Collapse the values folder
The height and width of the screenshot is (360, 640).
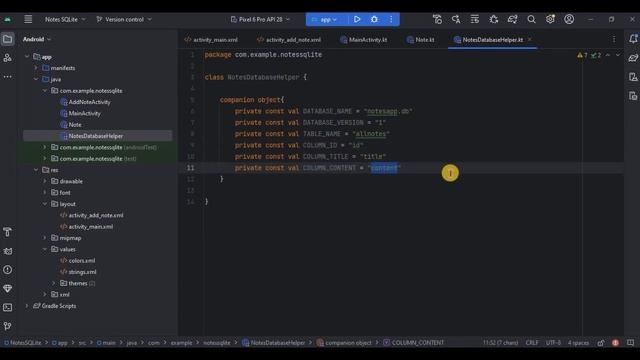[45, 249]
